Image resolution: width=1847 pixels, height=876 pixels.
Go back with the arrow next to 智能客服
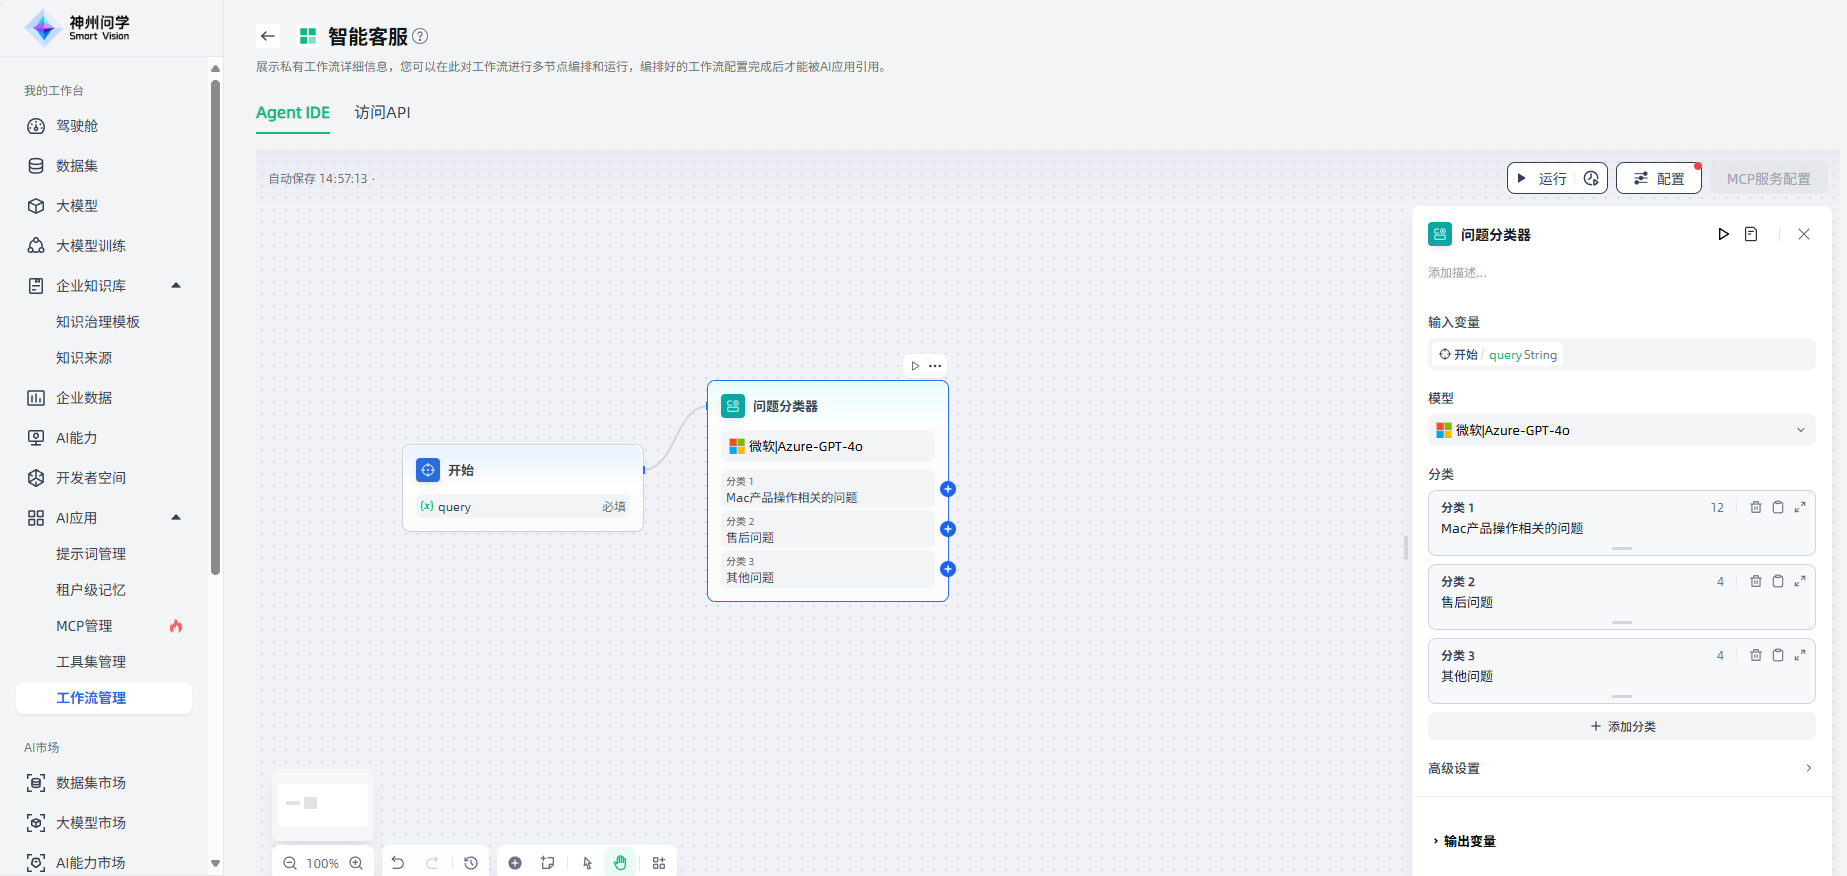point(267,36)
